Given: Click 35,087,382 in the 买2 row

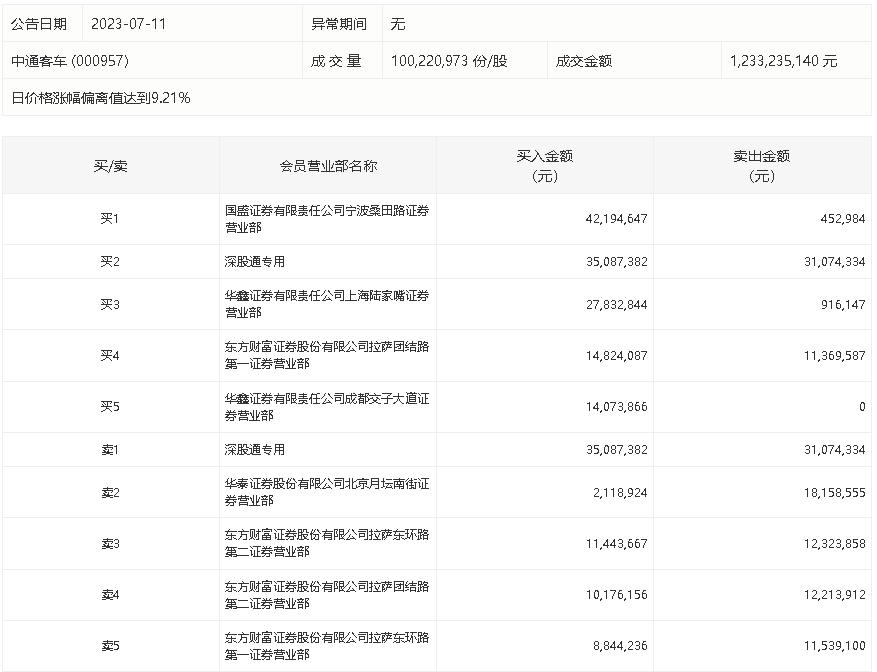Looking at the screenshot, I should point(616,262).
